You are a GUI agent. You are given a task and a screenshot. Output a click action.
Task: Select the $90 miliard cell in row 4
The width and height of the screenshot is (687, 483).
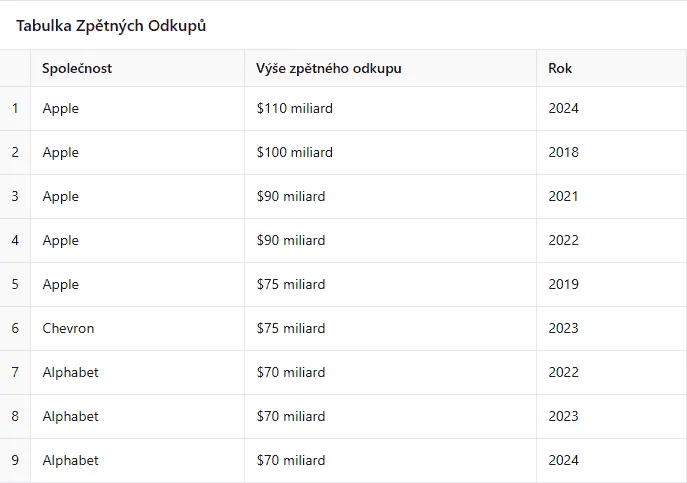[x=291, y=240]
